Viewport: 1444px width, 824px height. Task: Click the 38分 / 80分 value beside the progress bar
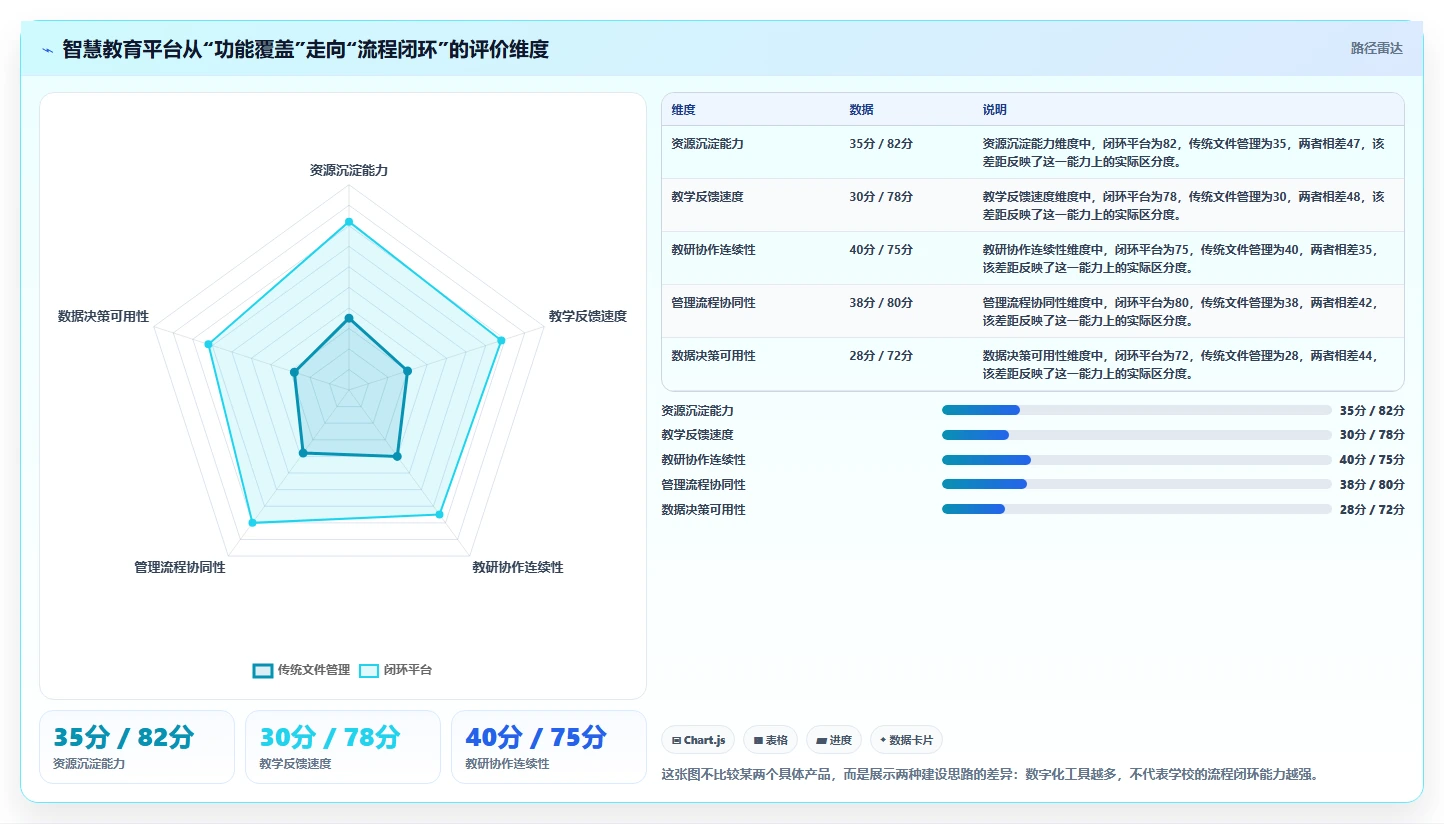(1372, 485)
